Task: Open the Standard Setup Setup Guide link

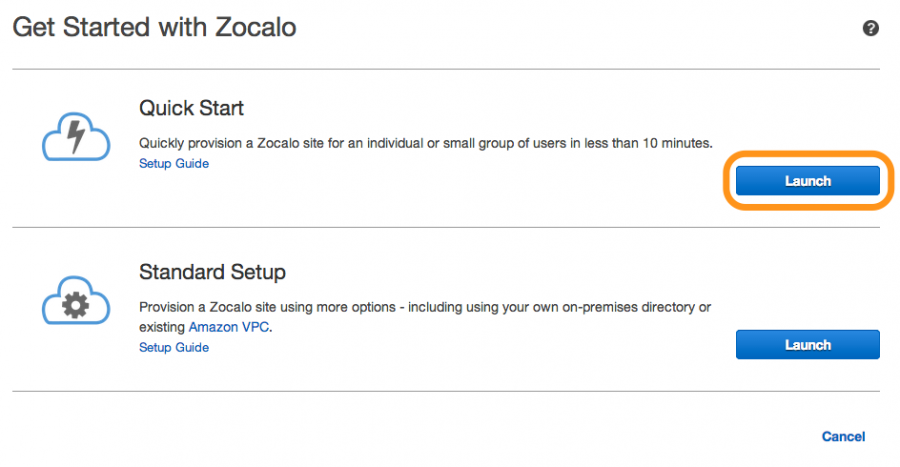Action: point(174,348)
